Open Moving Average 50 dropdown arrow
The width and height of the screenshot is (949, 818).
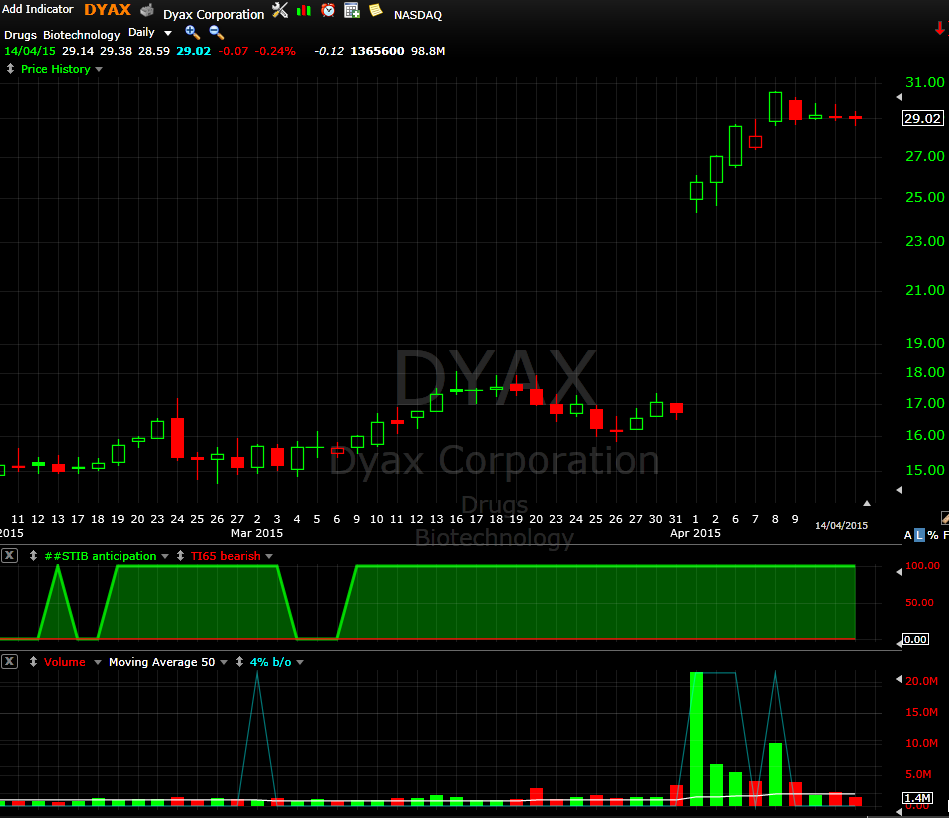point(224,663)
